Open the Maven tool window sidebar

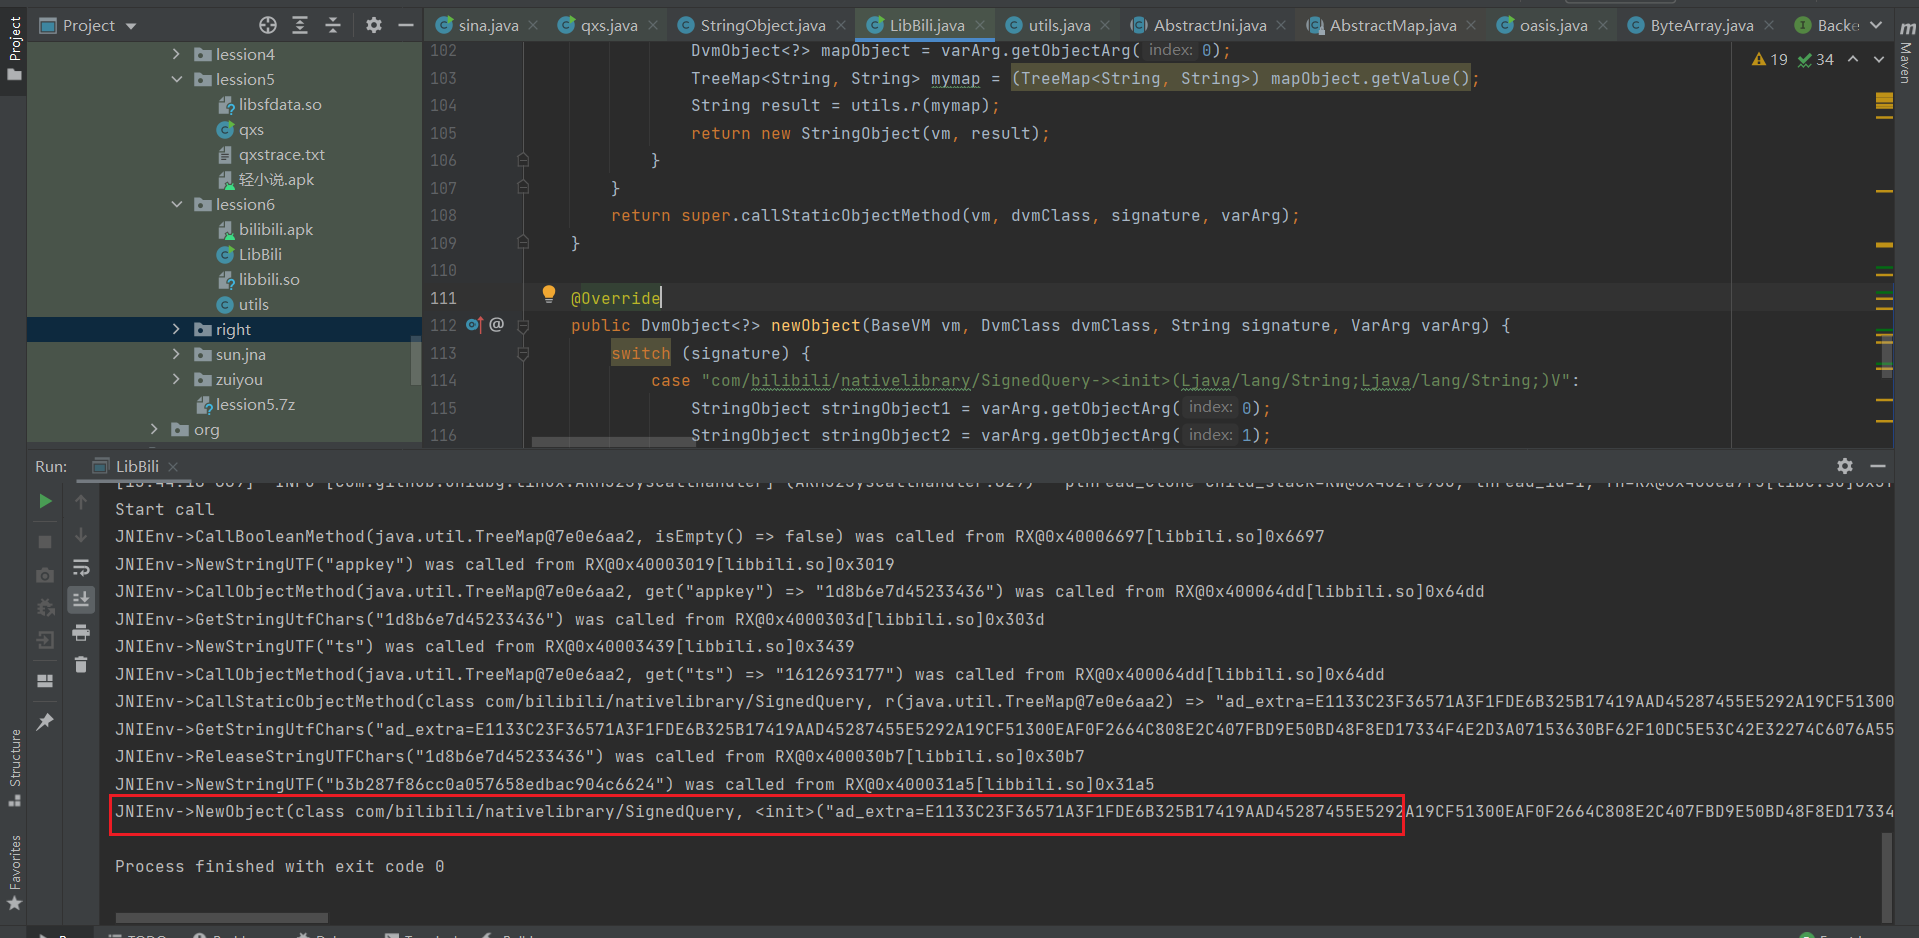(1906, 52)
